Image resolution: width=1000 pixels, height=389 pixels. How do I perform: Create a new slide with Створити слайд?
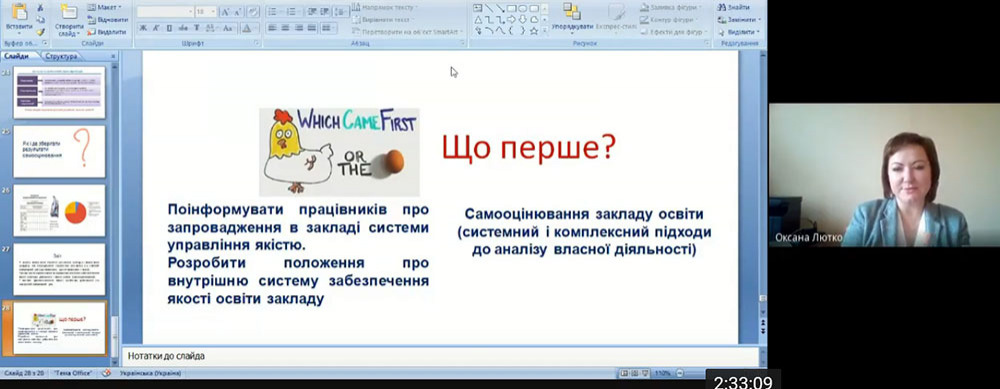click(68, 22)
